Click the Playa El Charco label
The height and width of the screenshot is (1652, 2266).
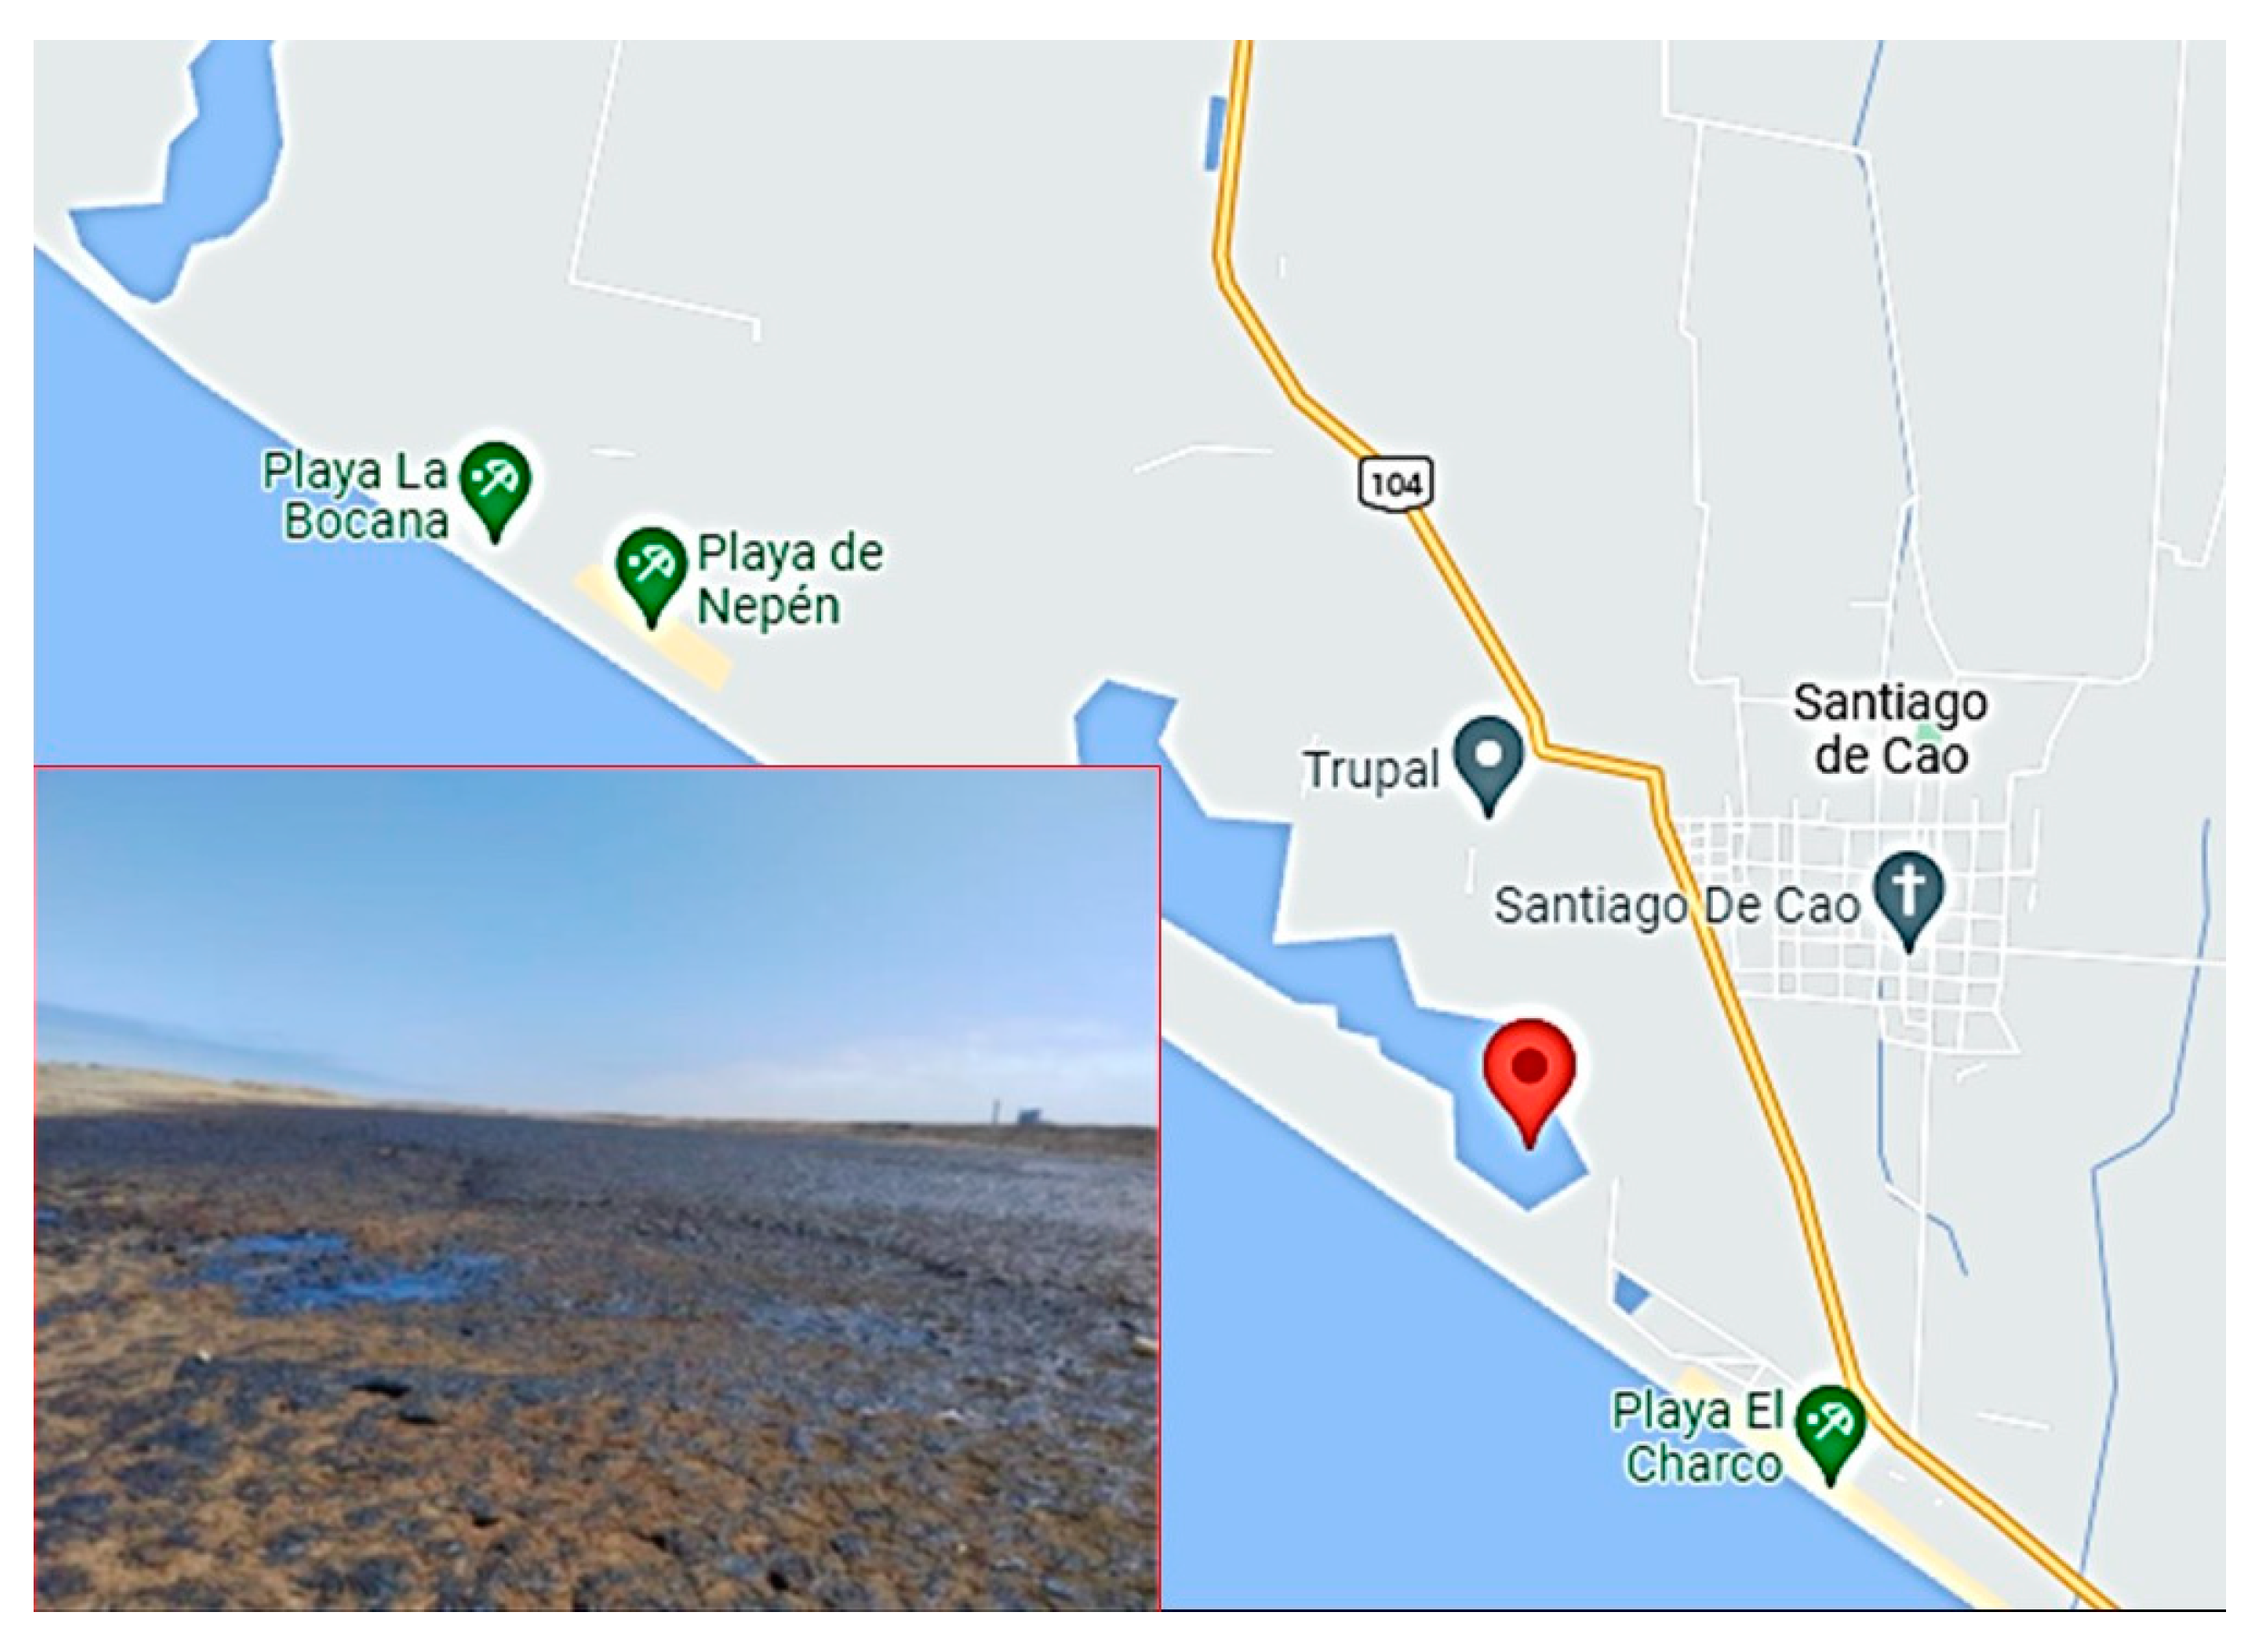coord(1698,1438)
